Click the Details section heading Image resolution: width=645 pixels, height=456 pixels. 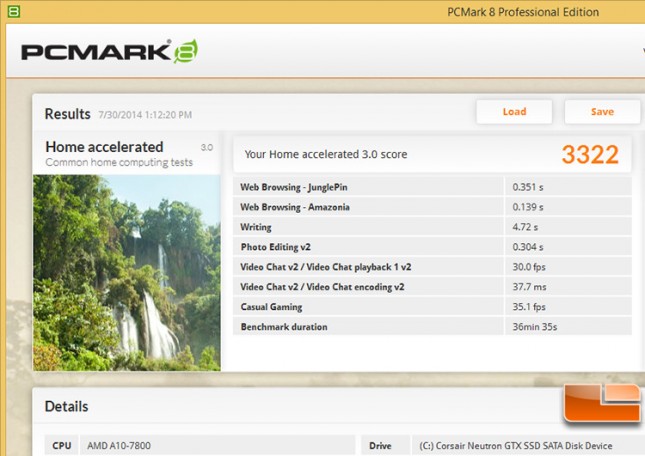(x=66, y=406)
